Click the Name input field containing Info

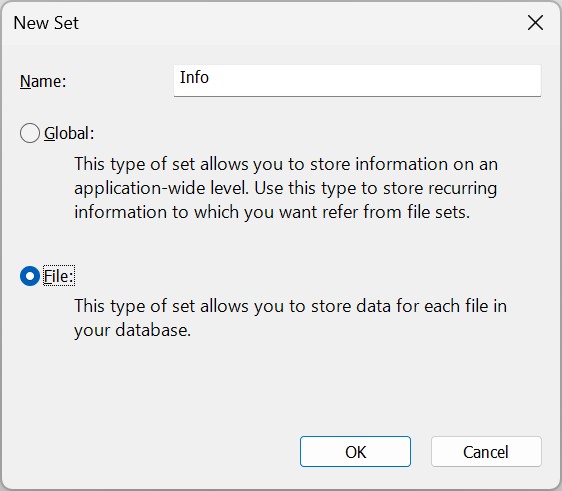[x=357, y=81]
